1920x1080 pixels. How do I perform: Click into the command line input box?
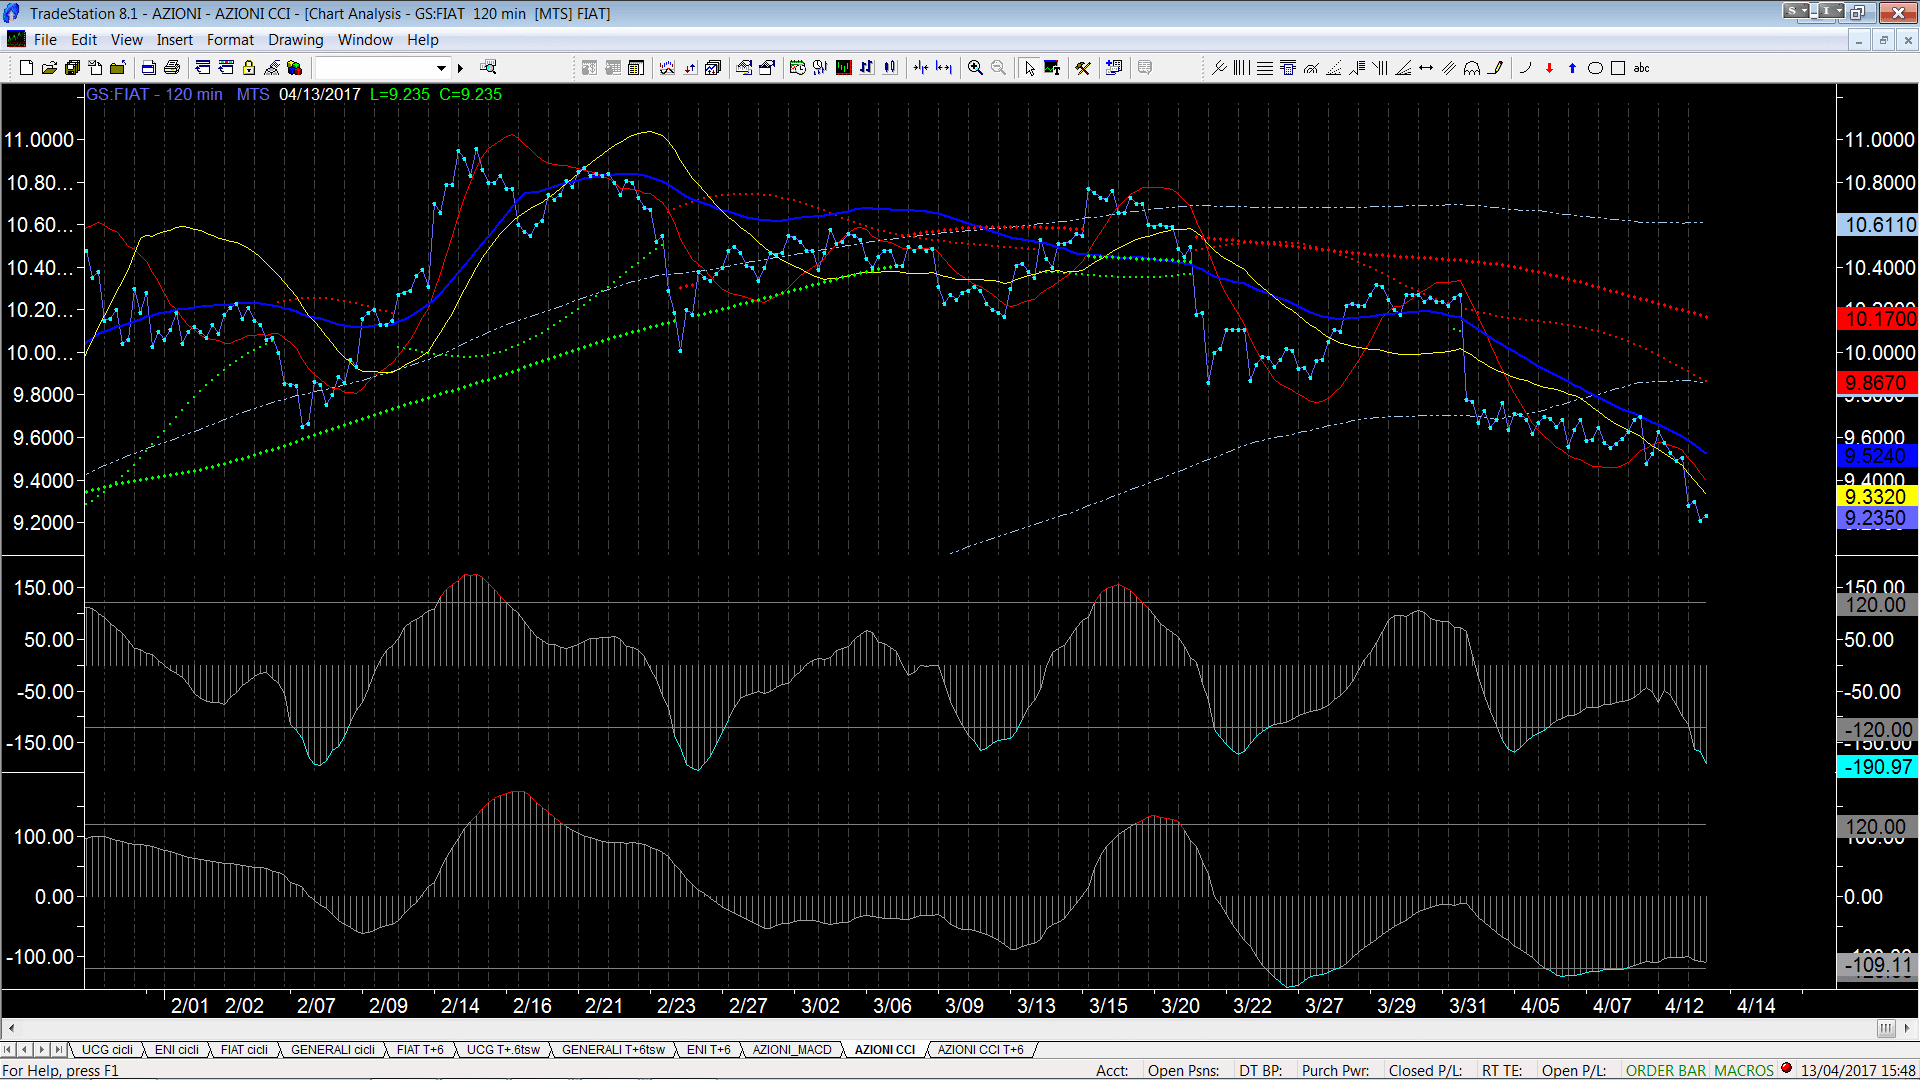point(375,68)
